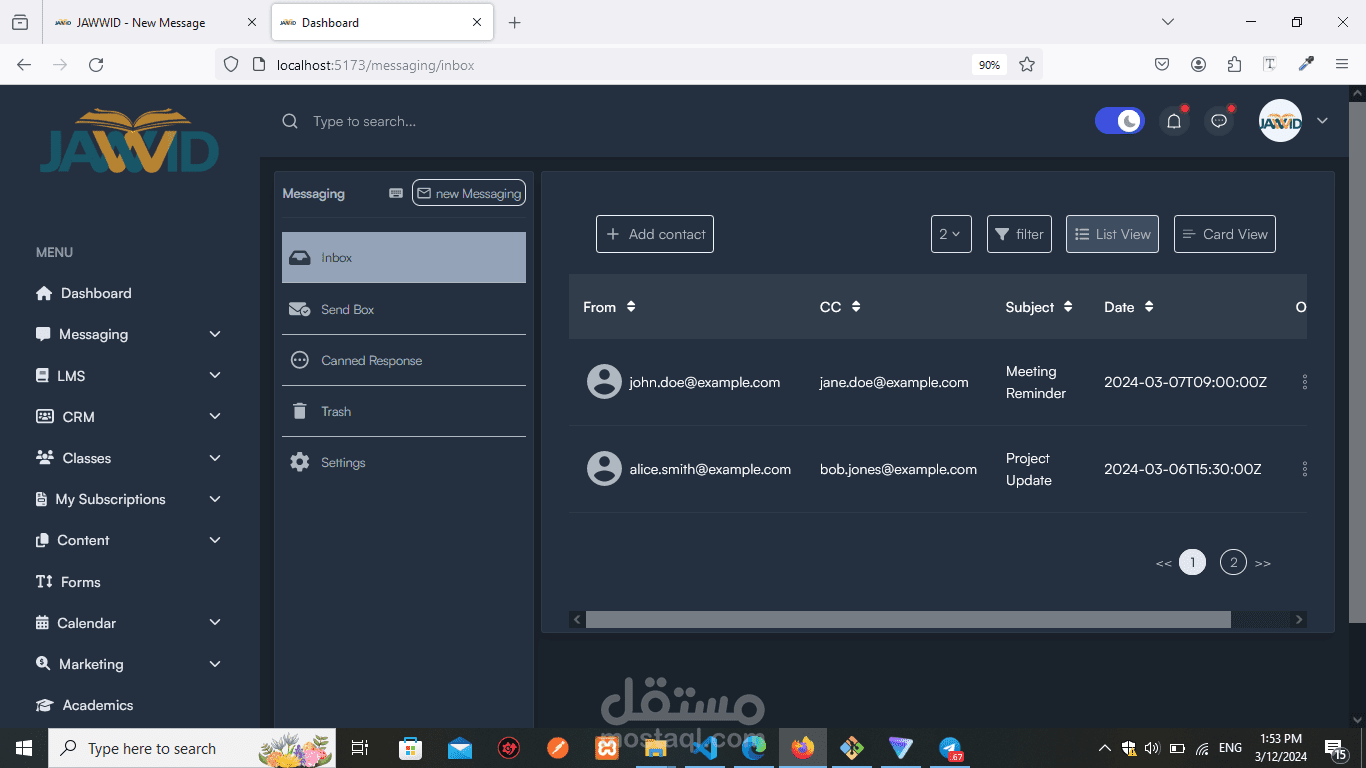Switch to the JAWWID - New Message tab
Screen dimensions: 1366x768
(x=156, y=22)
